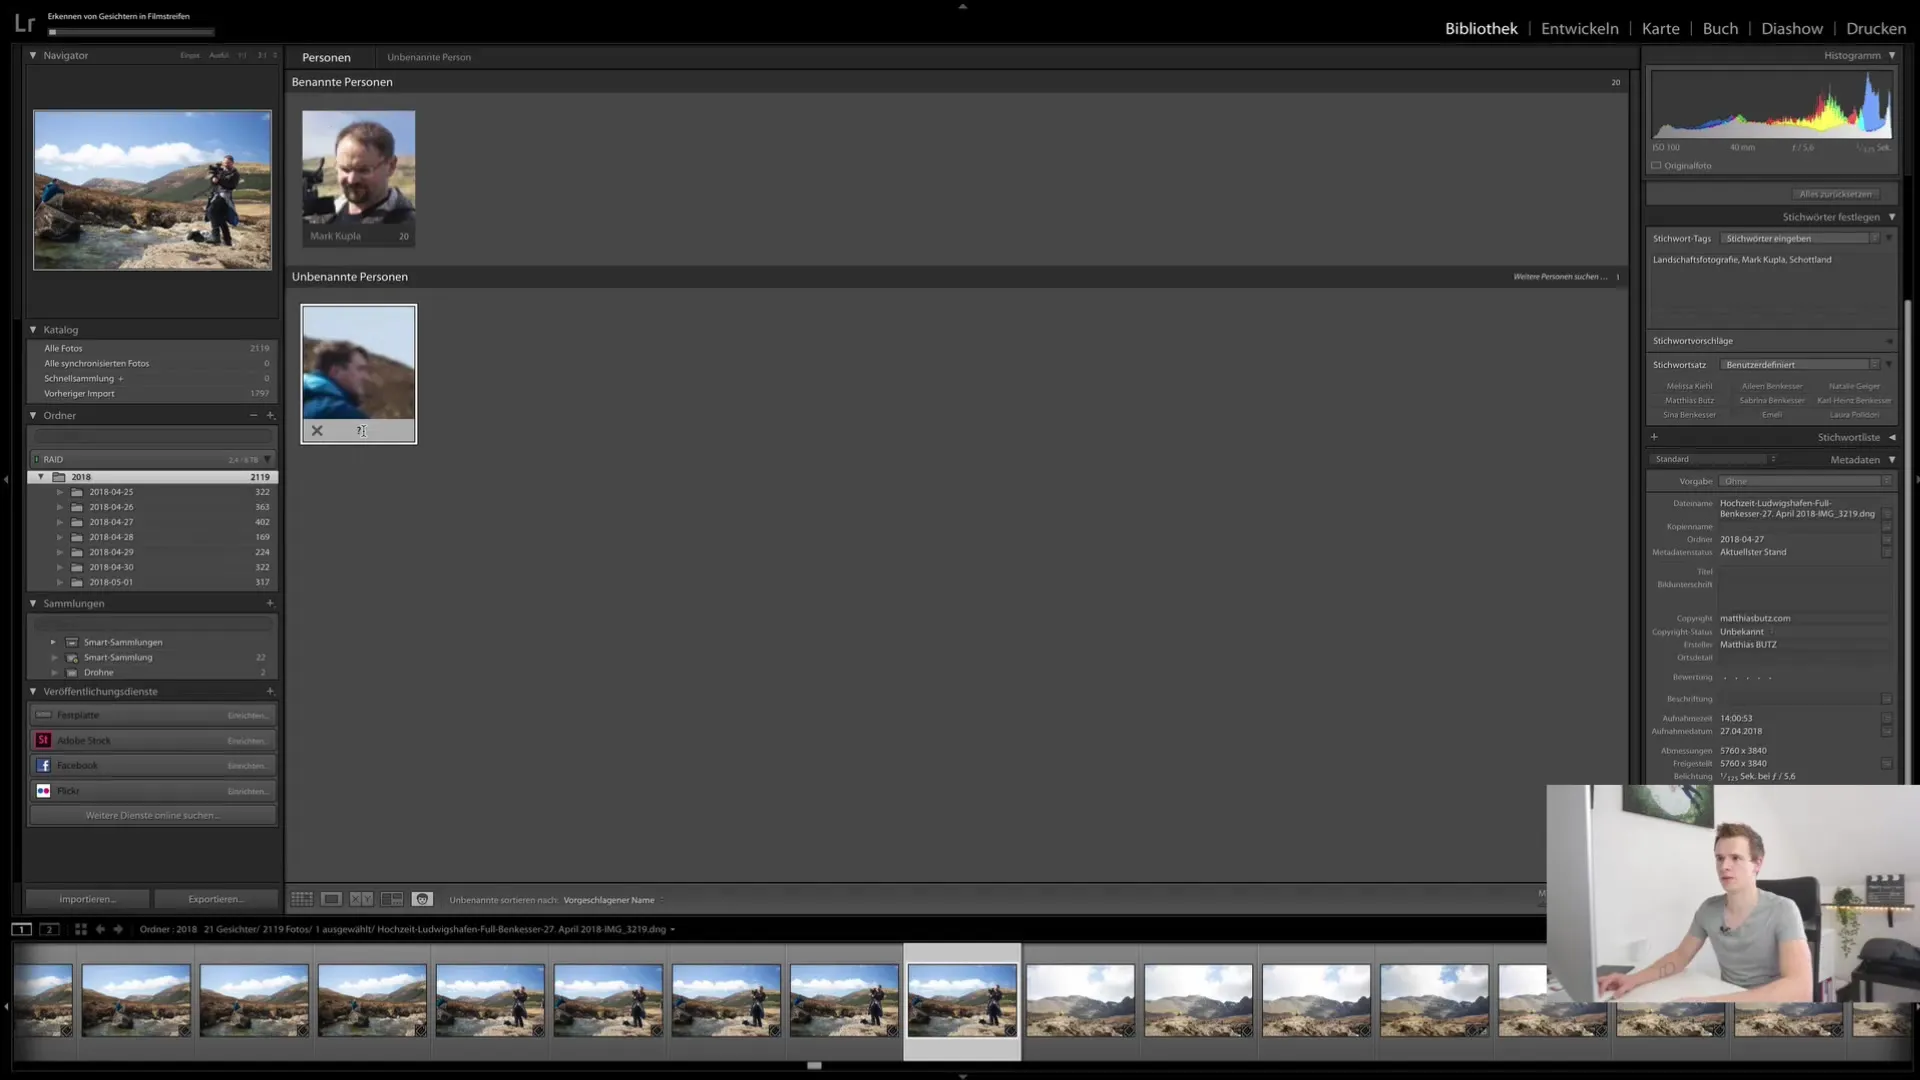Expand the 2018-04-27 folder
Image resolution: width=1920 pixels, height=1080 pixels.
[x=60, y=522]
